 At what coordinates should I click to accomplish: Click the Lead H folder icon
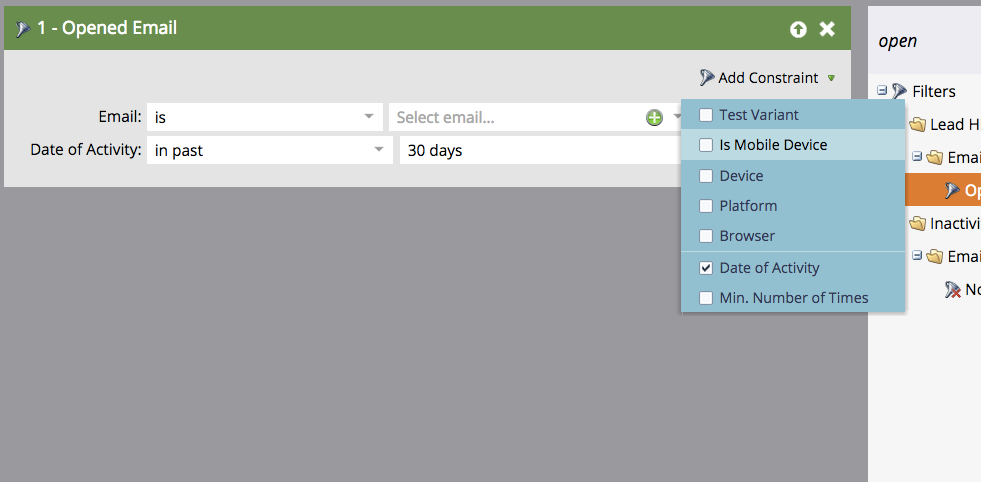click(917, 125)
